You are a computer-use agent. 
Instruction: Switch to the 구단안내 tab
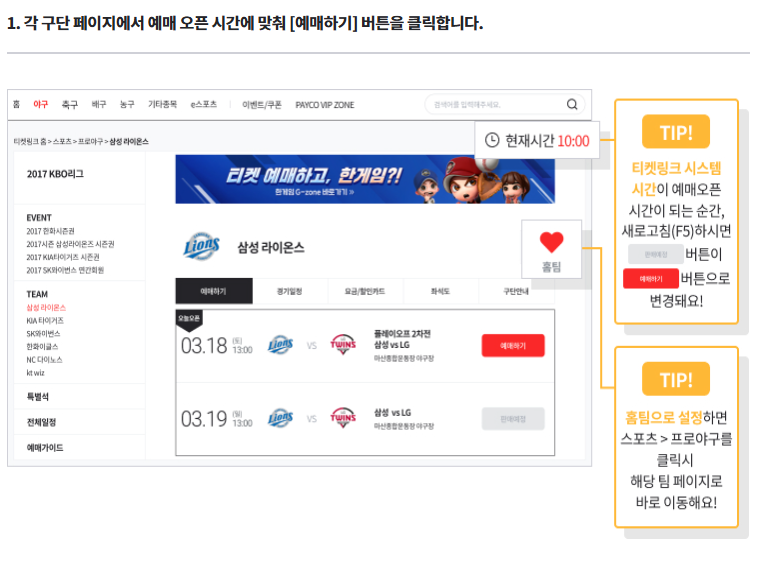(x=516, y=291)
